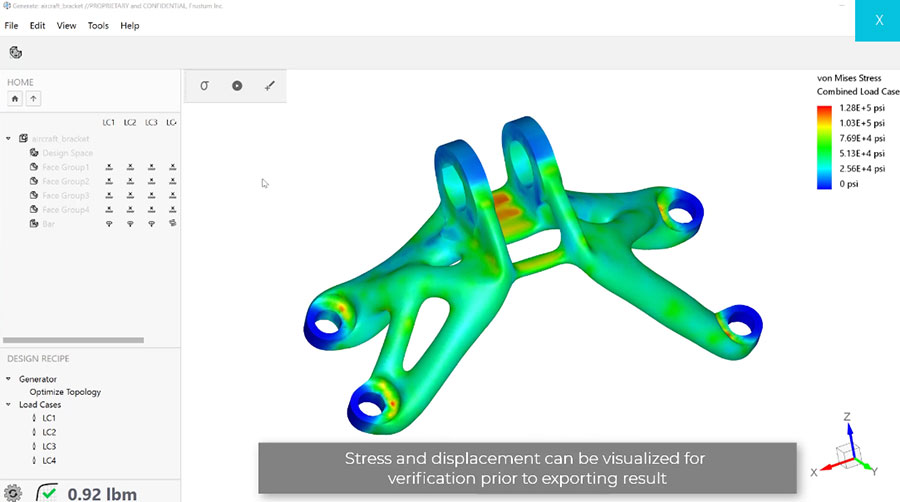Toggle Bar load marker under LC3
This screenshot has width=900, height=502.
(x=151, y=223)
